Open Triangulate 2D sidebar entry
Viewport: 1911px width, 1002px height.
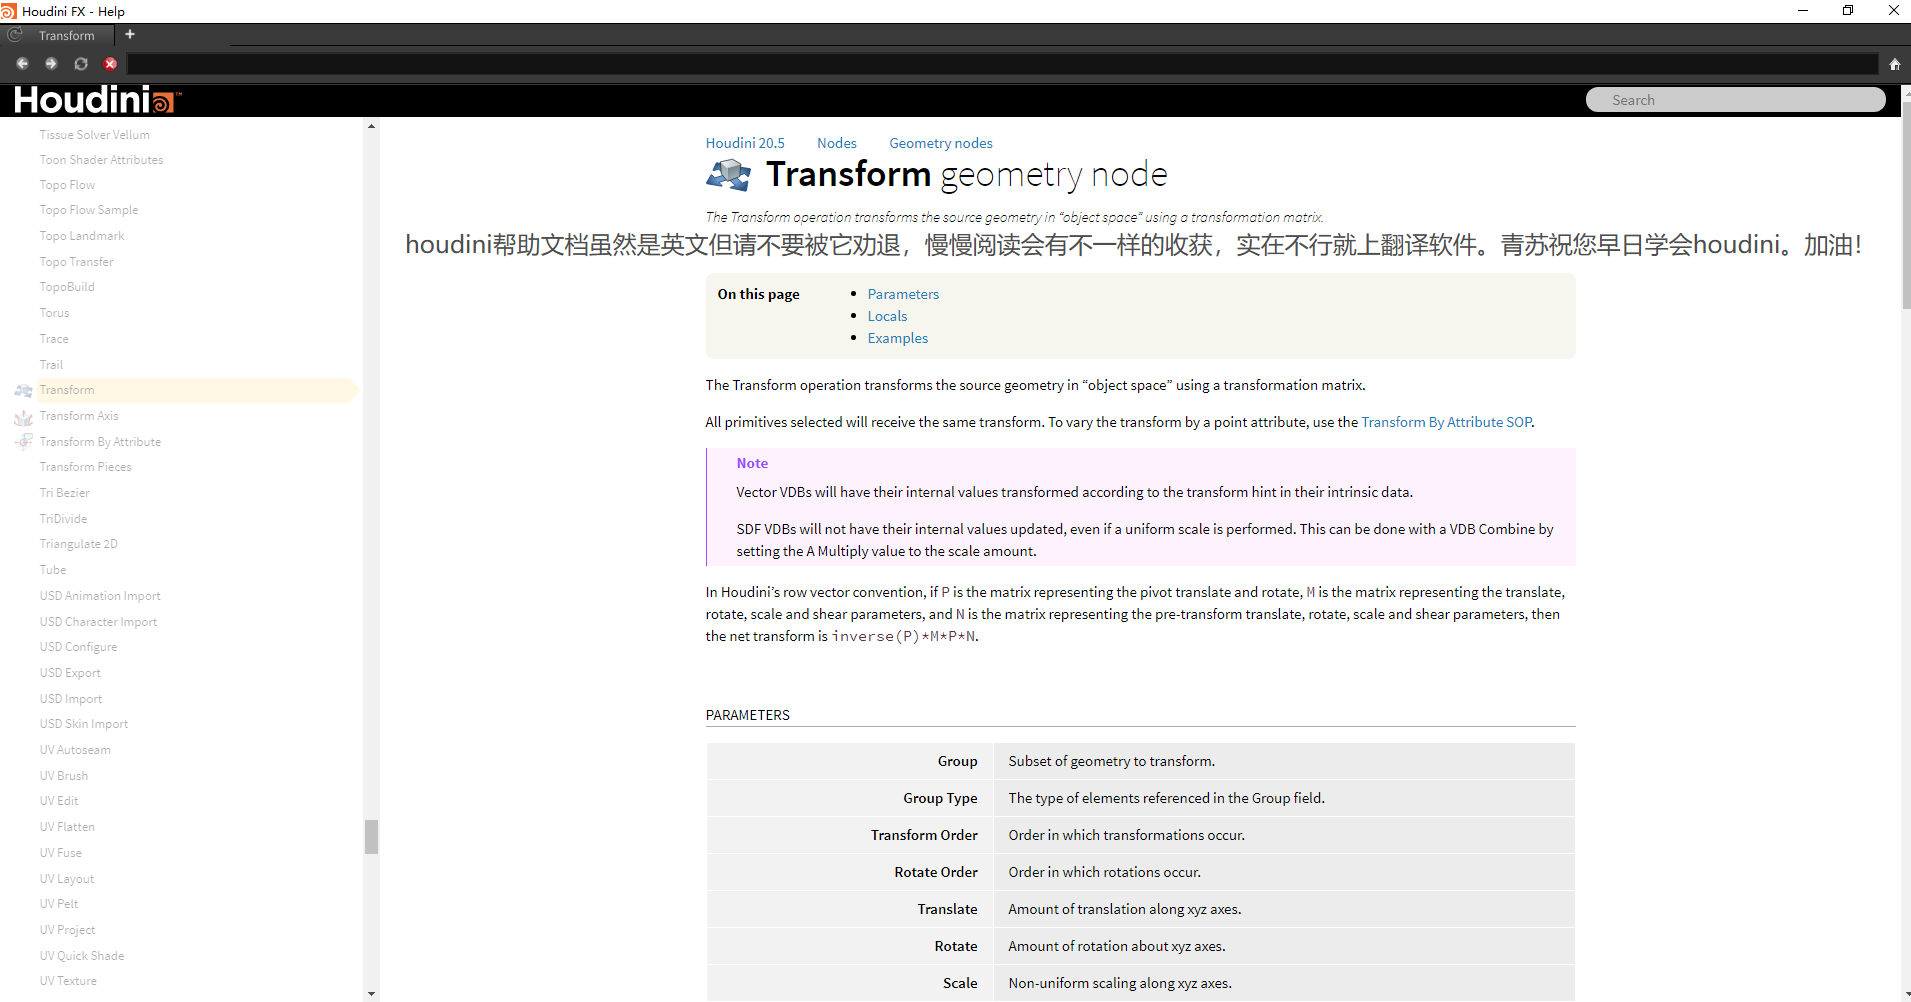[x=78, y=544]
